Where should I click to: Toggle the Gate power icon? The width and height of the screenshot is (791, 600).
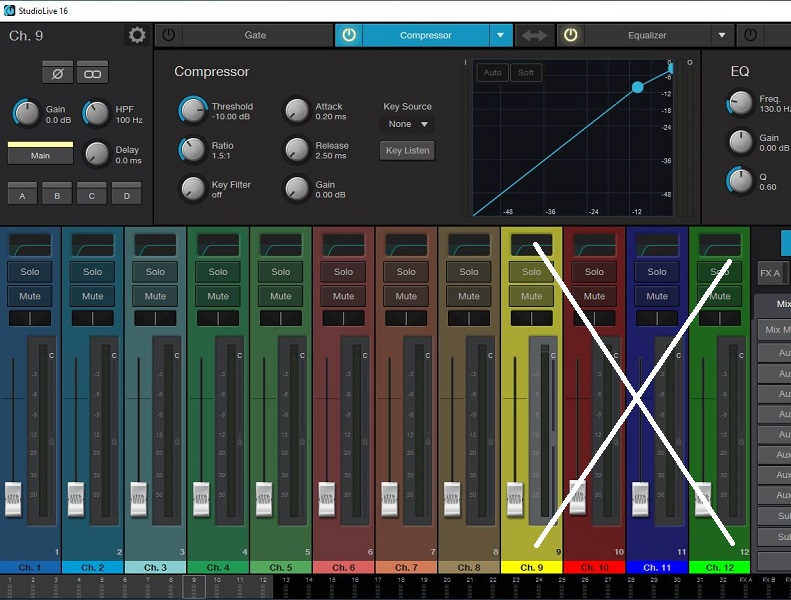click(x=168, y=35)
